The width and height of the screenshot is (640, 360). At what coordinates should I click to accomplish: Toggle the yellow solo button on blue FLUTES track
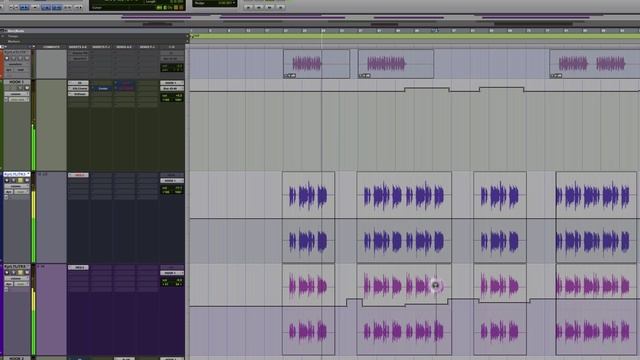tap(20, 180)
